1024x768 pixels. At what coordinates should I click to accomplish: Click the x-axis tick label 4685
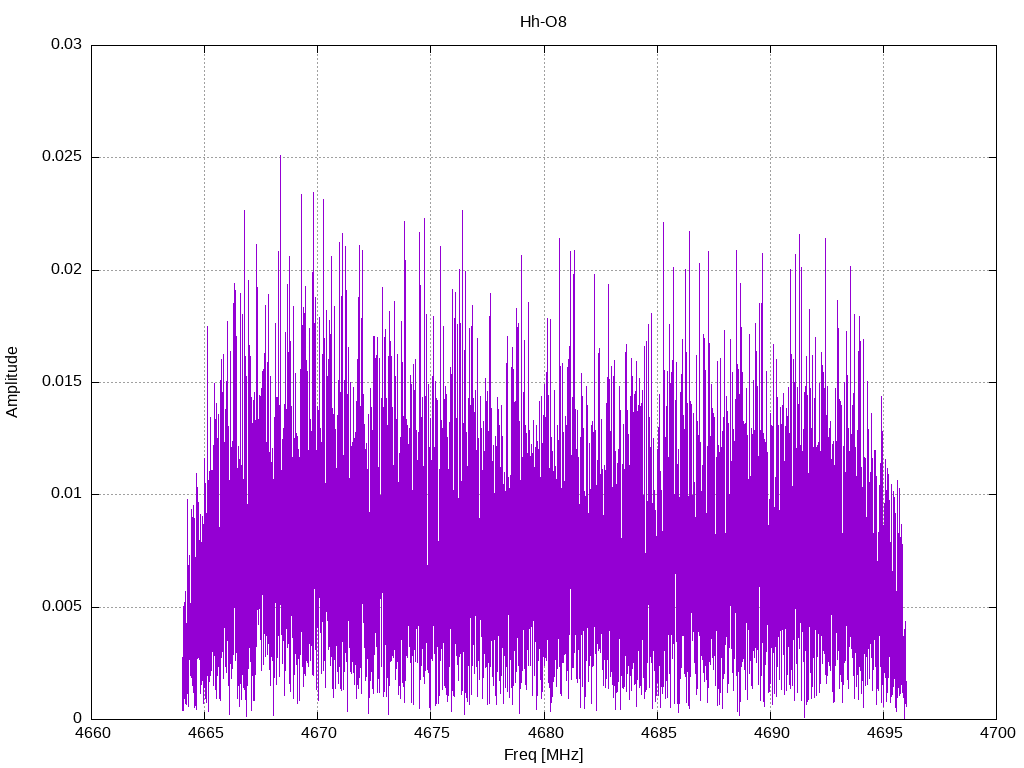coord(658,733)
